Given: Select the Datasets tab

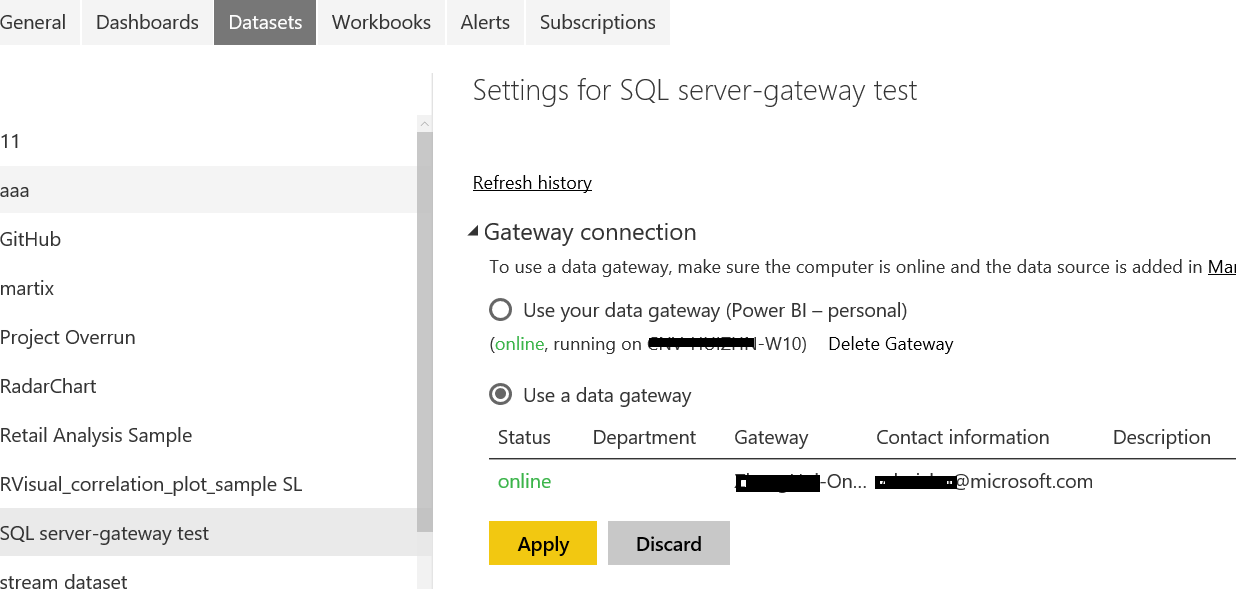Looking at the screenshot, I should click(x=265, y=22).
